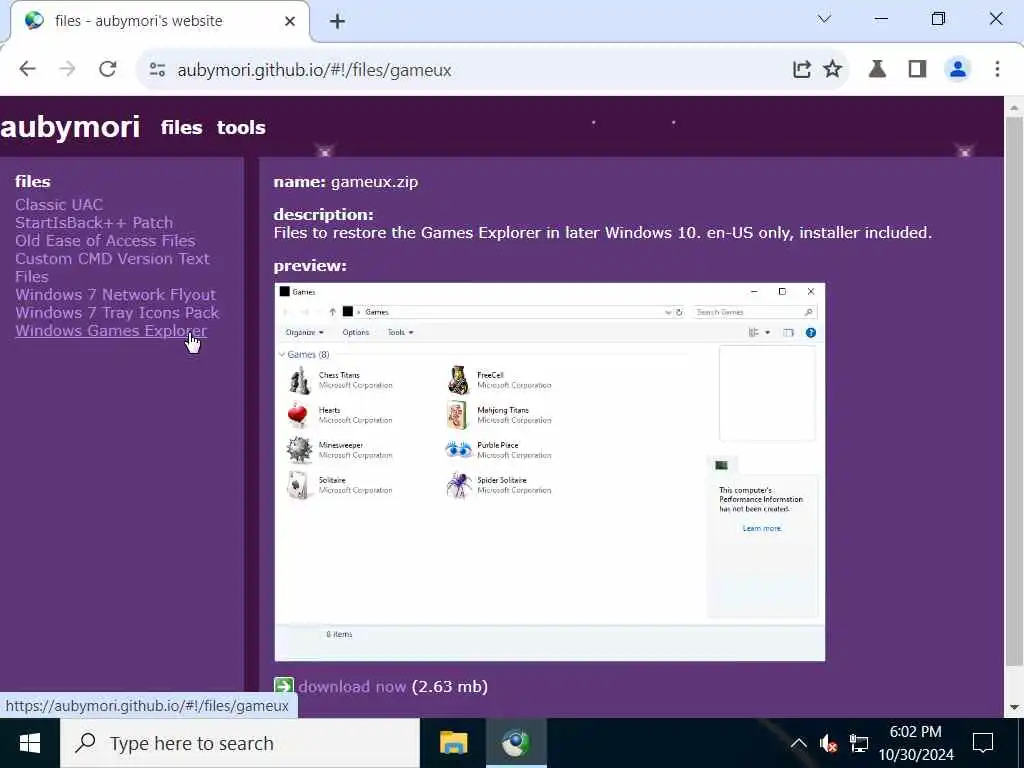
Task: Open the Classic UAC file page
Action: point(59,204)
